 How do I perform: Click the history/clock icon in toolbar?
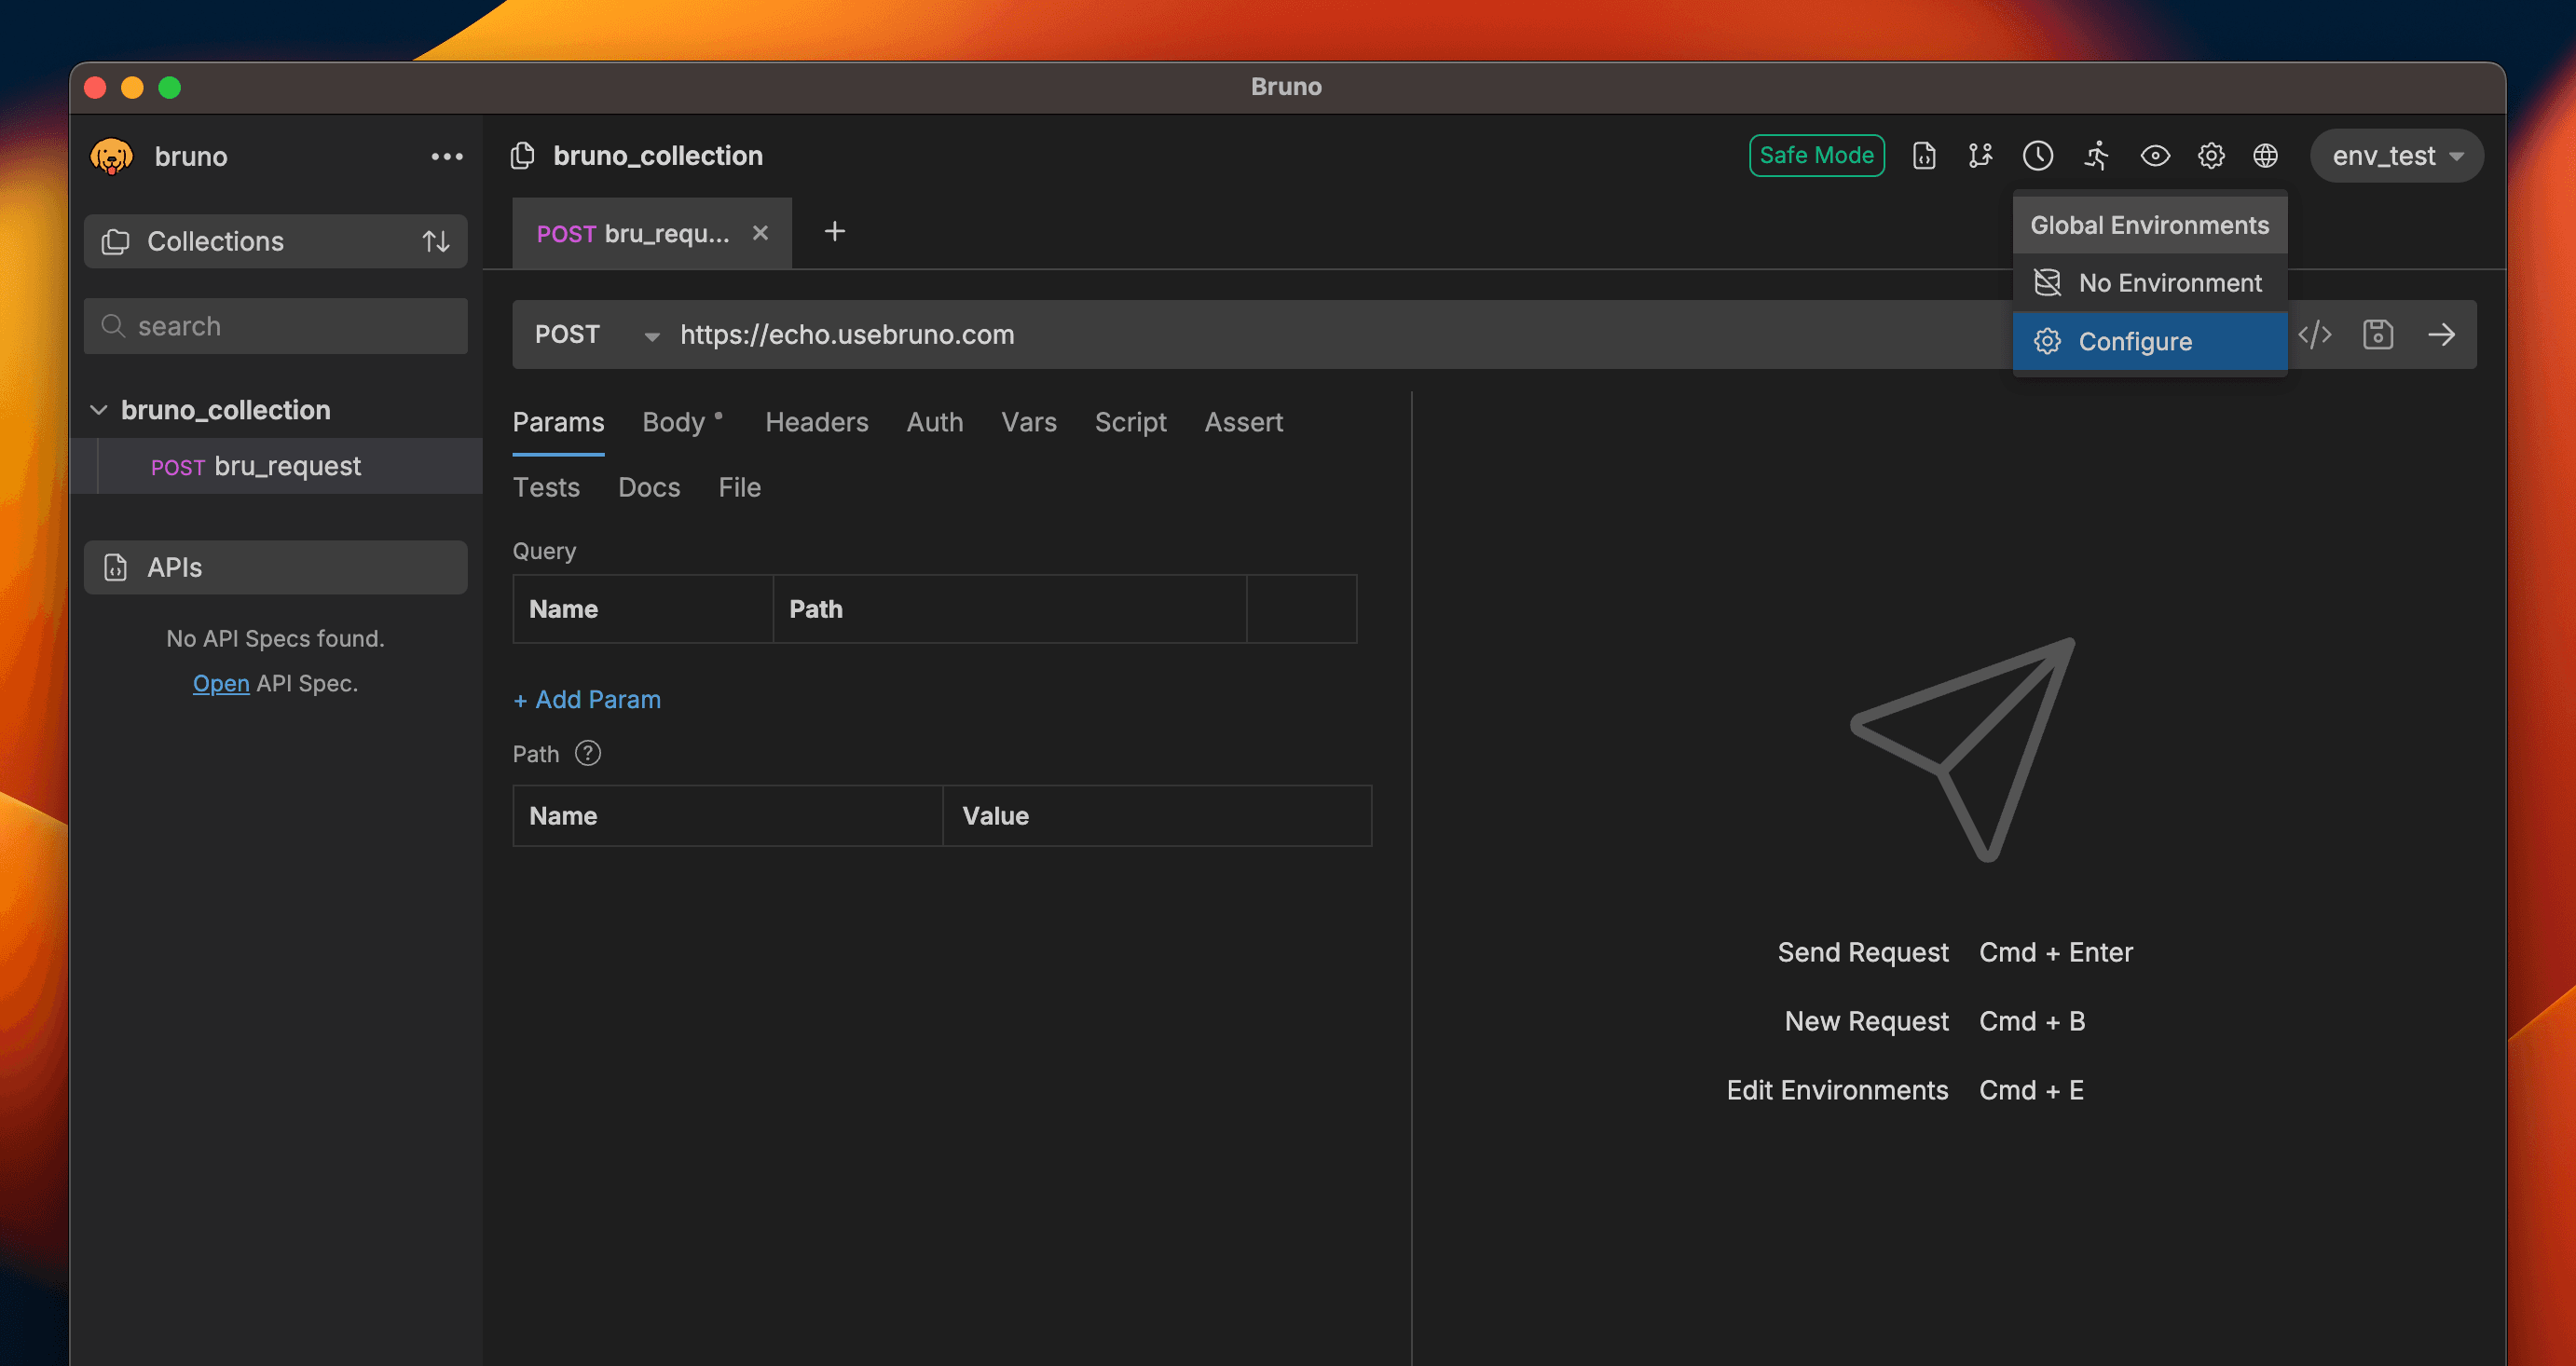pos(2037,155)
